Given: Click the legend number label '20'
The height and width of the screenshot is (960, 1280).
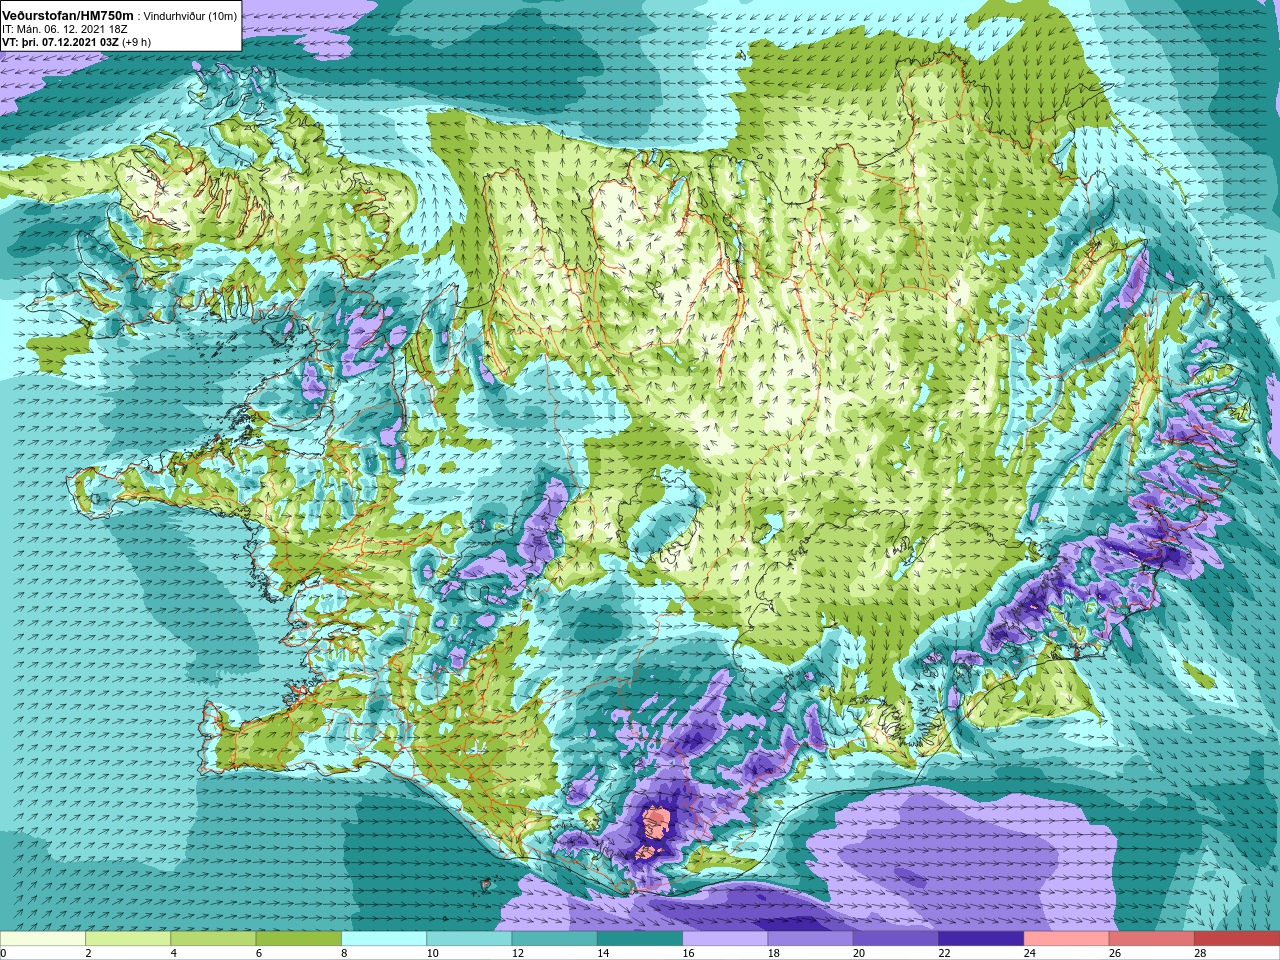Looking at the screenshot, I should pyautogui.click(x=859, y=954).
